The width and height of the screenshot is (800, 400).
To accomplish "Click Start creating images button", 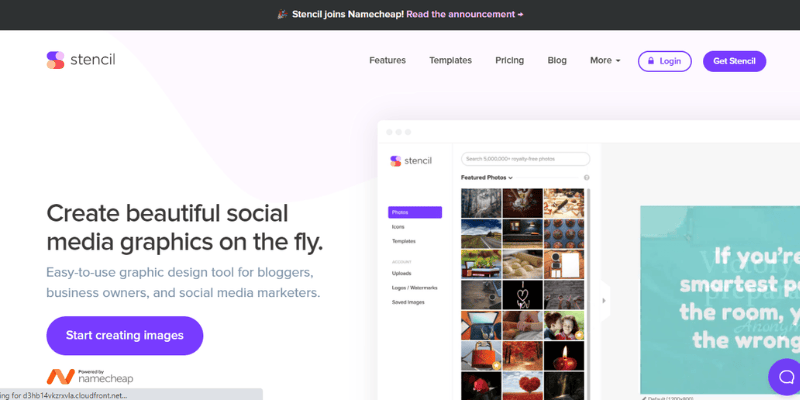I will tap(125, 335).
